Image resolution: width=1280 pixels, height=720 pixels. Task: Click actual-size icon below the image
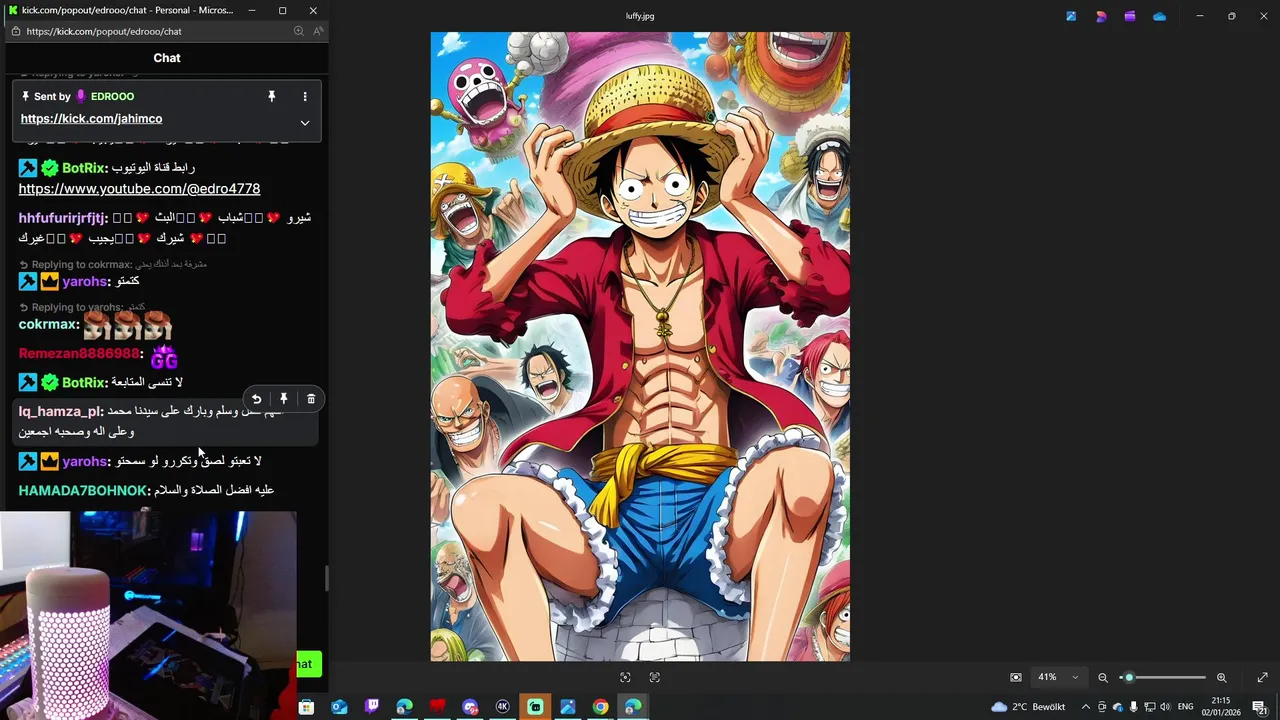tap(655, 677)
